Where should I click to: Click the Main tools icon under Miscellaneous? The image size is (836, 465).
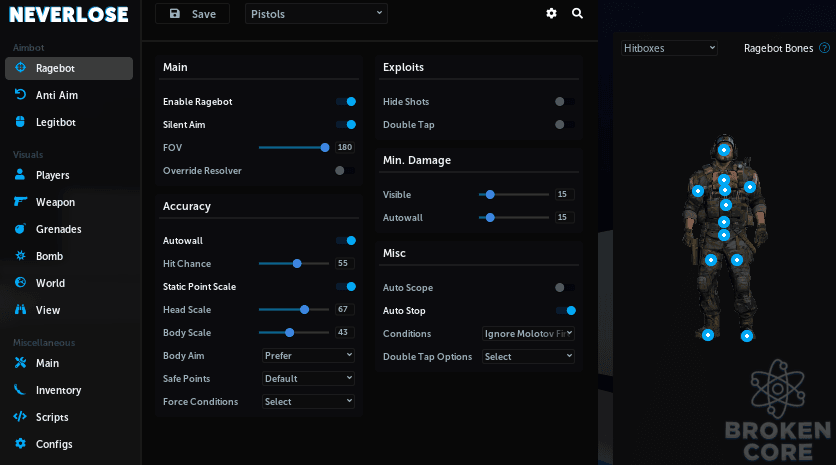(20, 363)
